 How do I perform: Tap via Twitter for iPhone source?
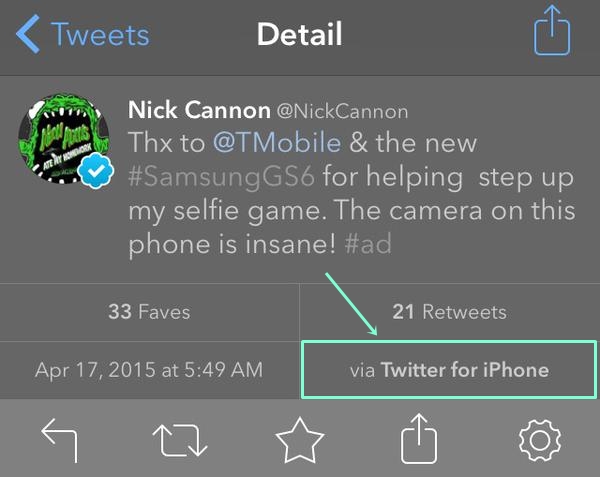click(449, 370)
